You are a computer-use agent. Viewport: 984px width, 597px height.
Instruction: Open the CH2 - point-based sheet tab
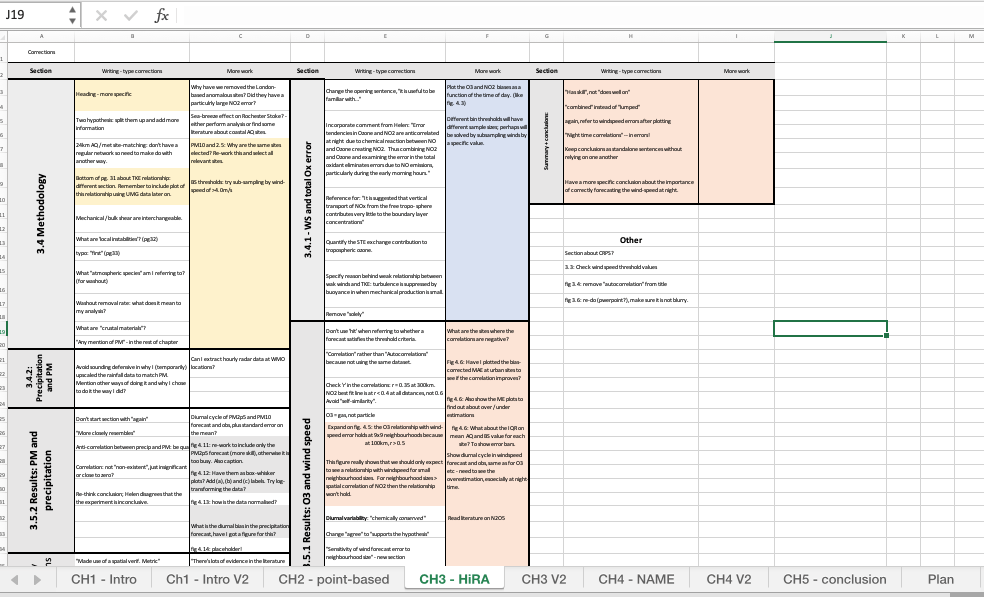(x=333, y=579)
